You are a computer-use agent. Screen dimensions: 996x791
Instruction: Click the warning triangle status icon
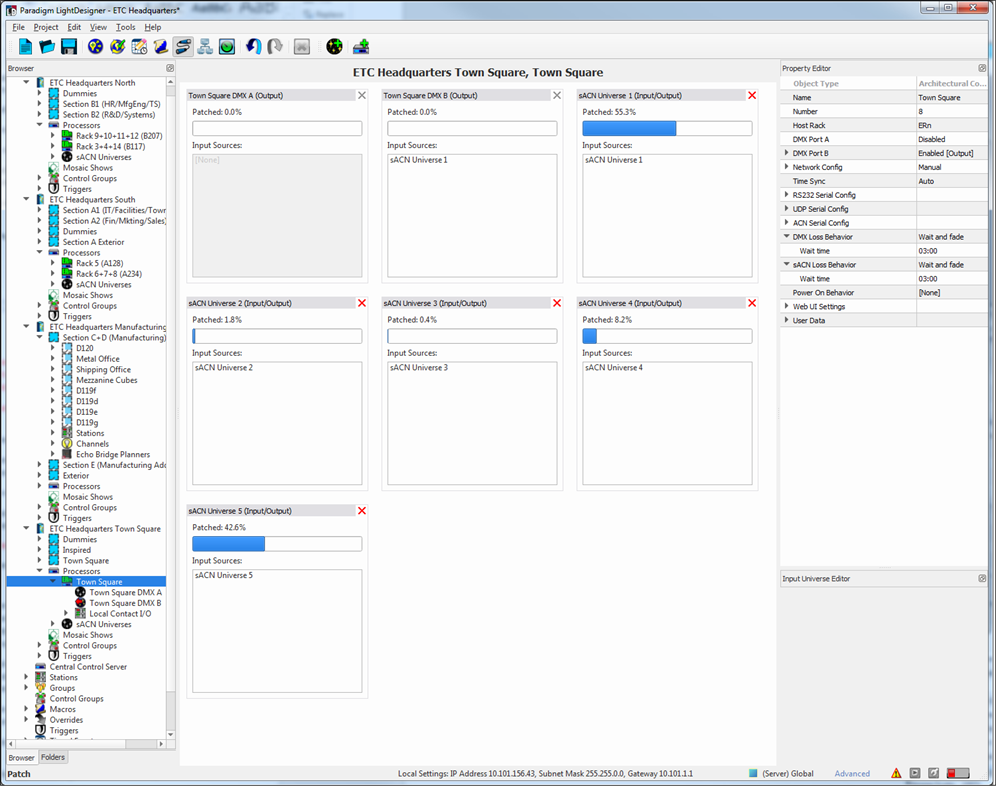896,773
